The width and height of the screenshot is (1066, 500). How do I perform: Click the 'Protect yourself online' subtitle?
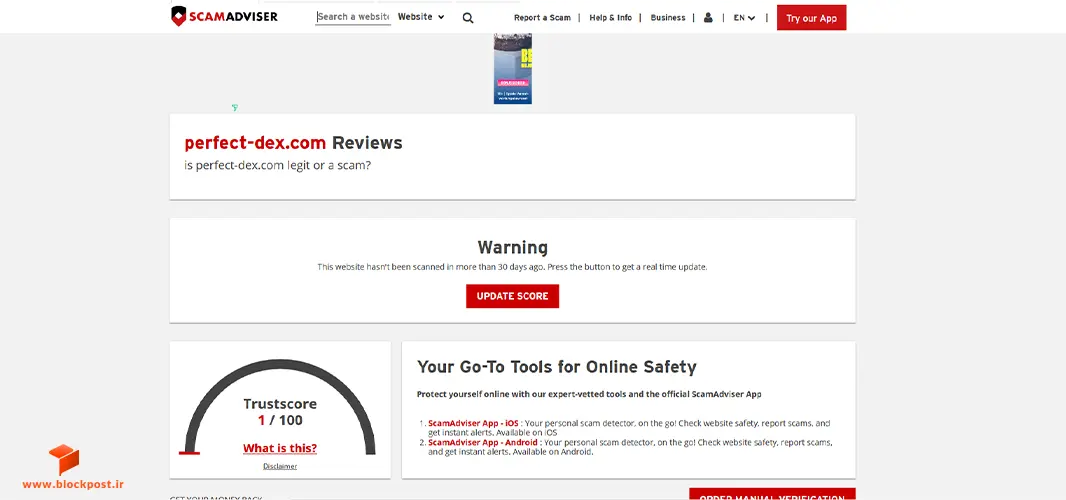pos(589,395)
